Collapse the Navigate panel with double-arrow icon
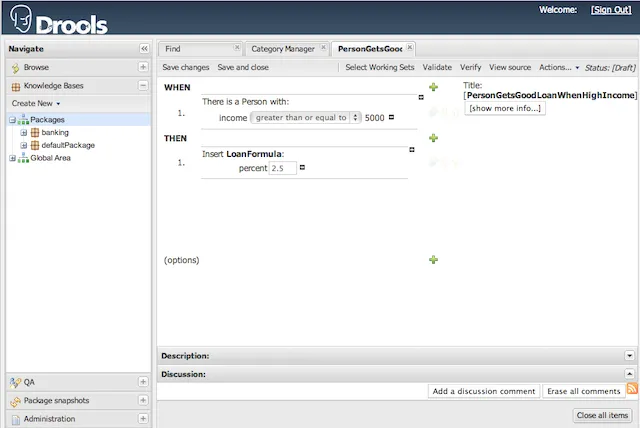 tap(144, 49)
